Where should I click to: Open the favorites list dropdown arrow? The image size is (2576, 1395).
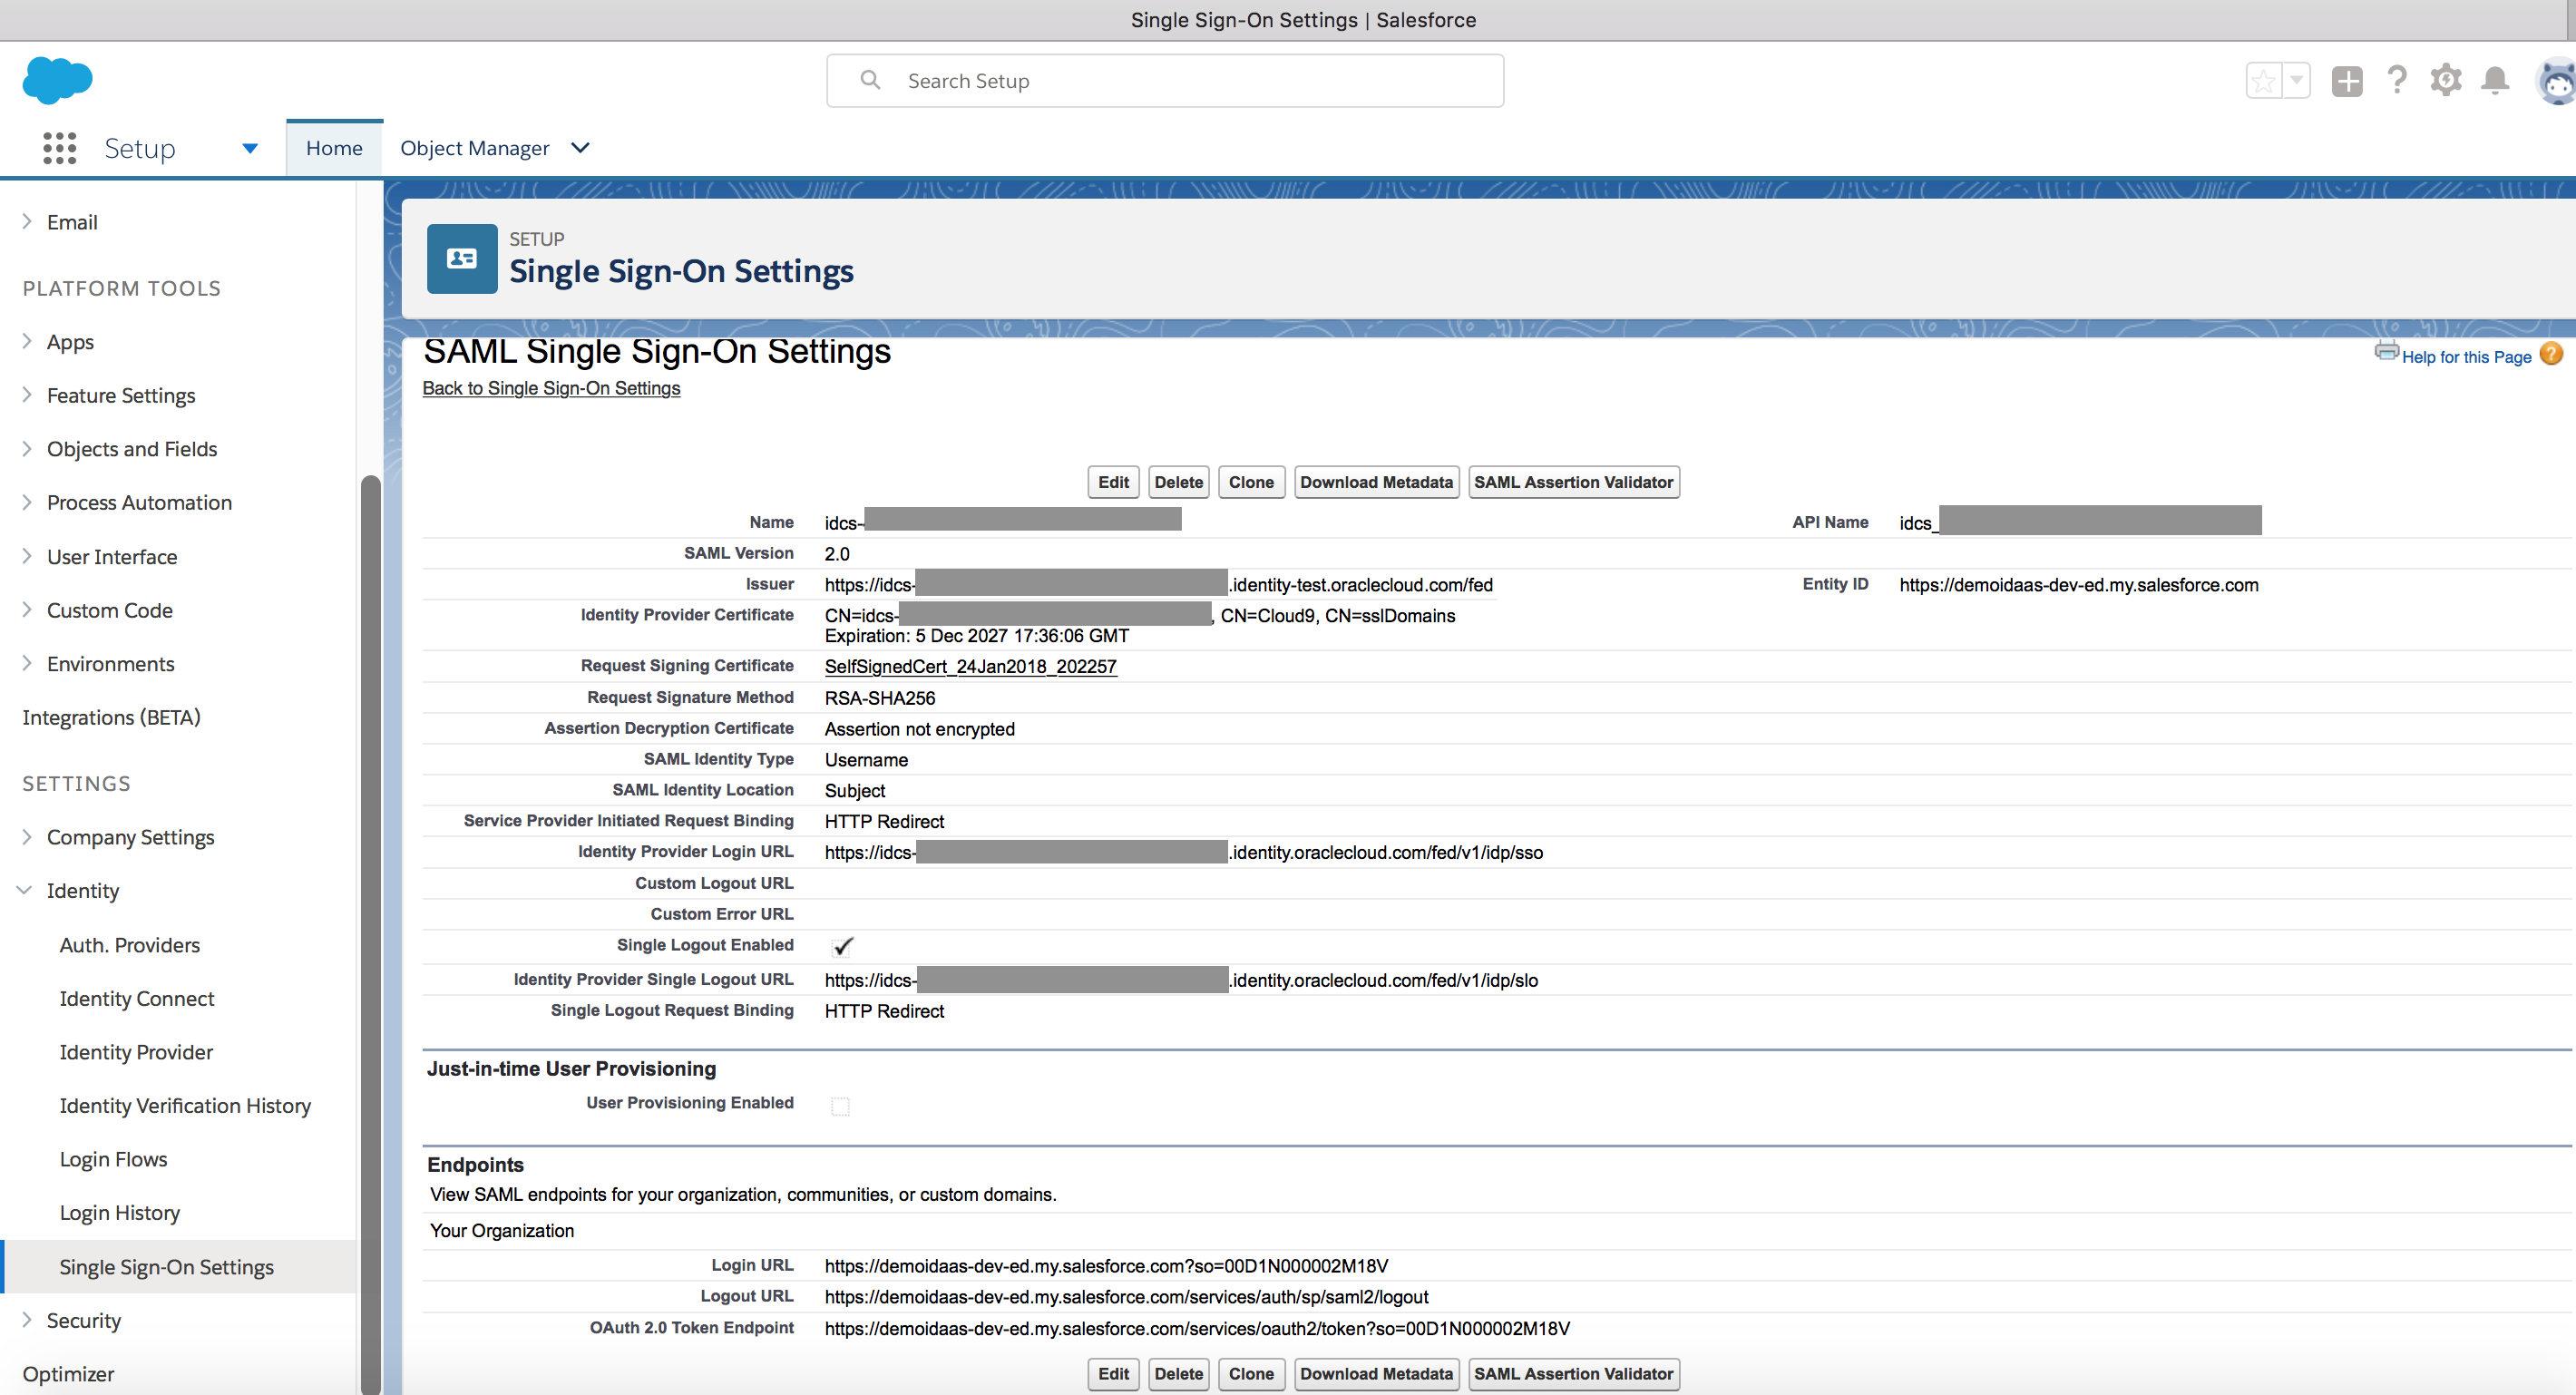point(2296,80)
